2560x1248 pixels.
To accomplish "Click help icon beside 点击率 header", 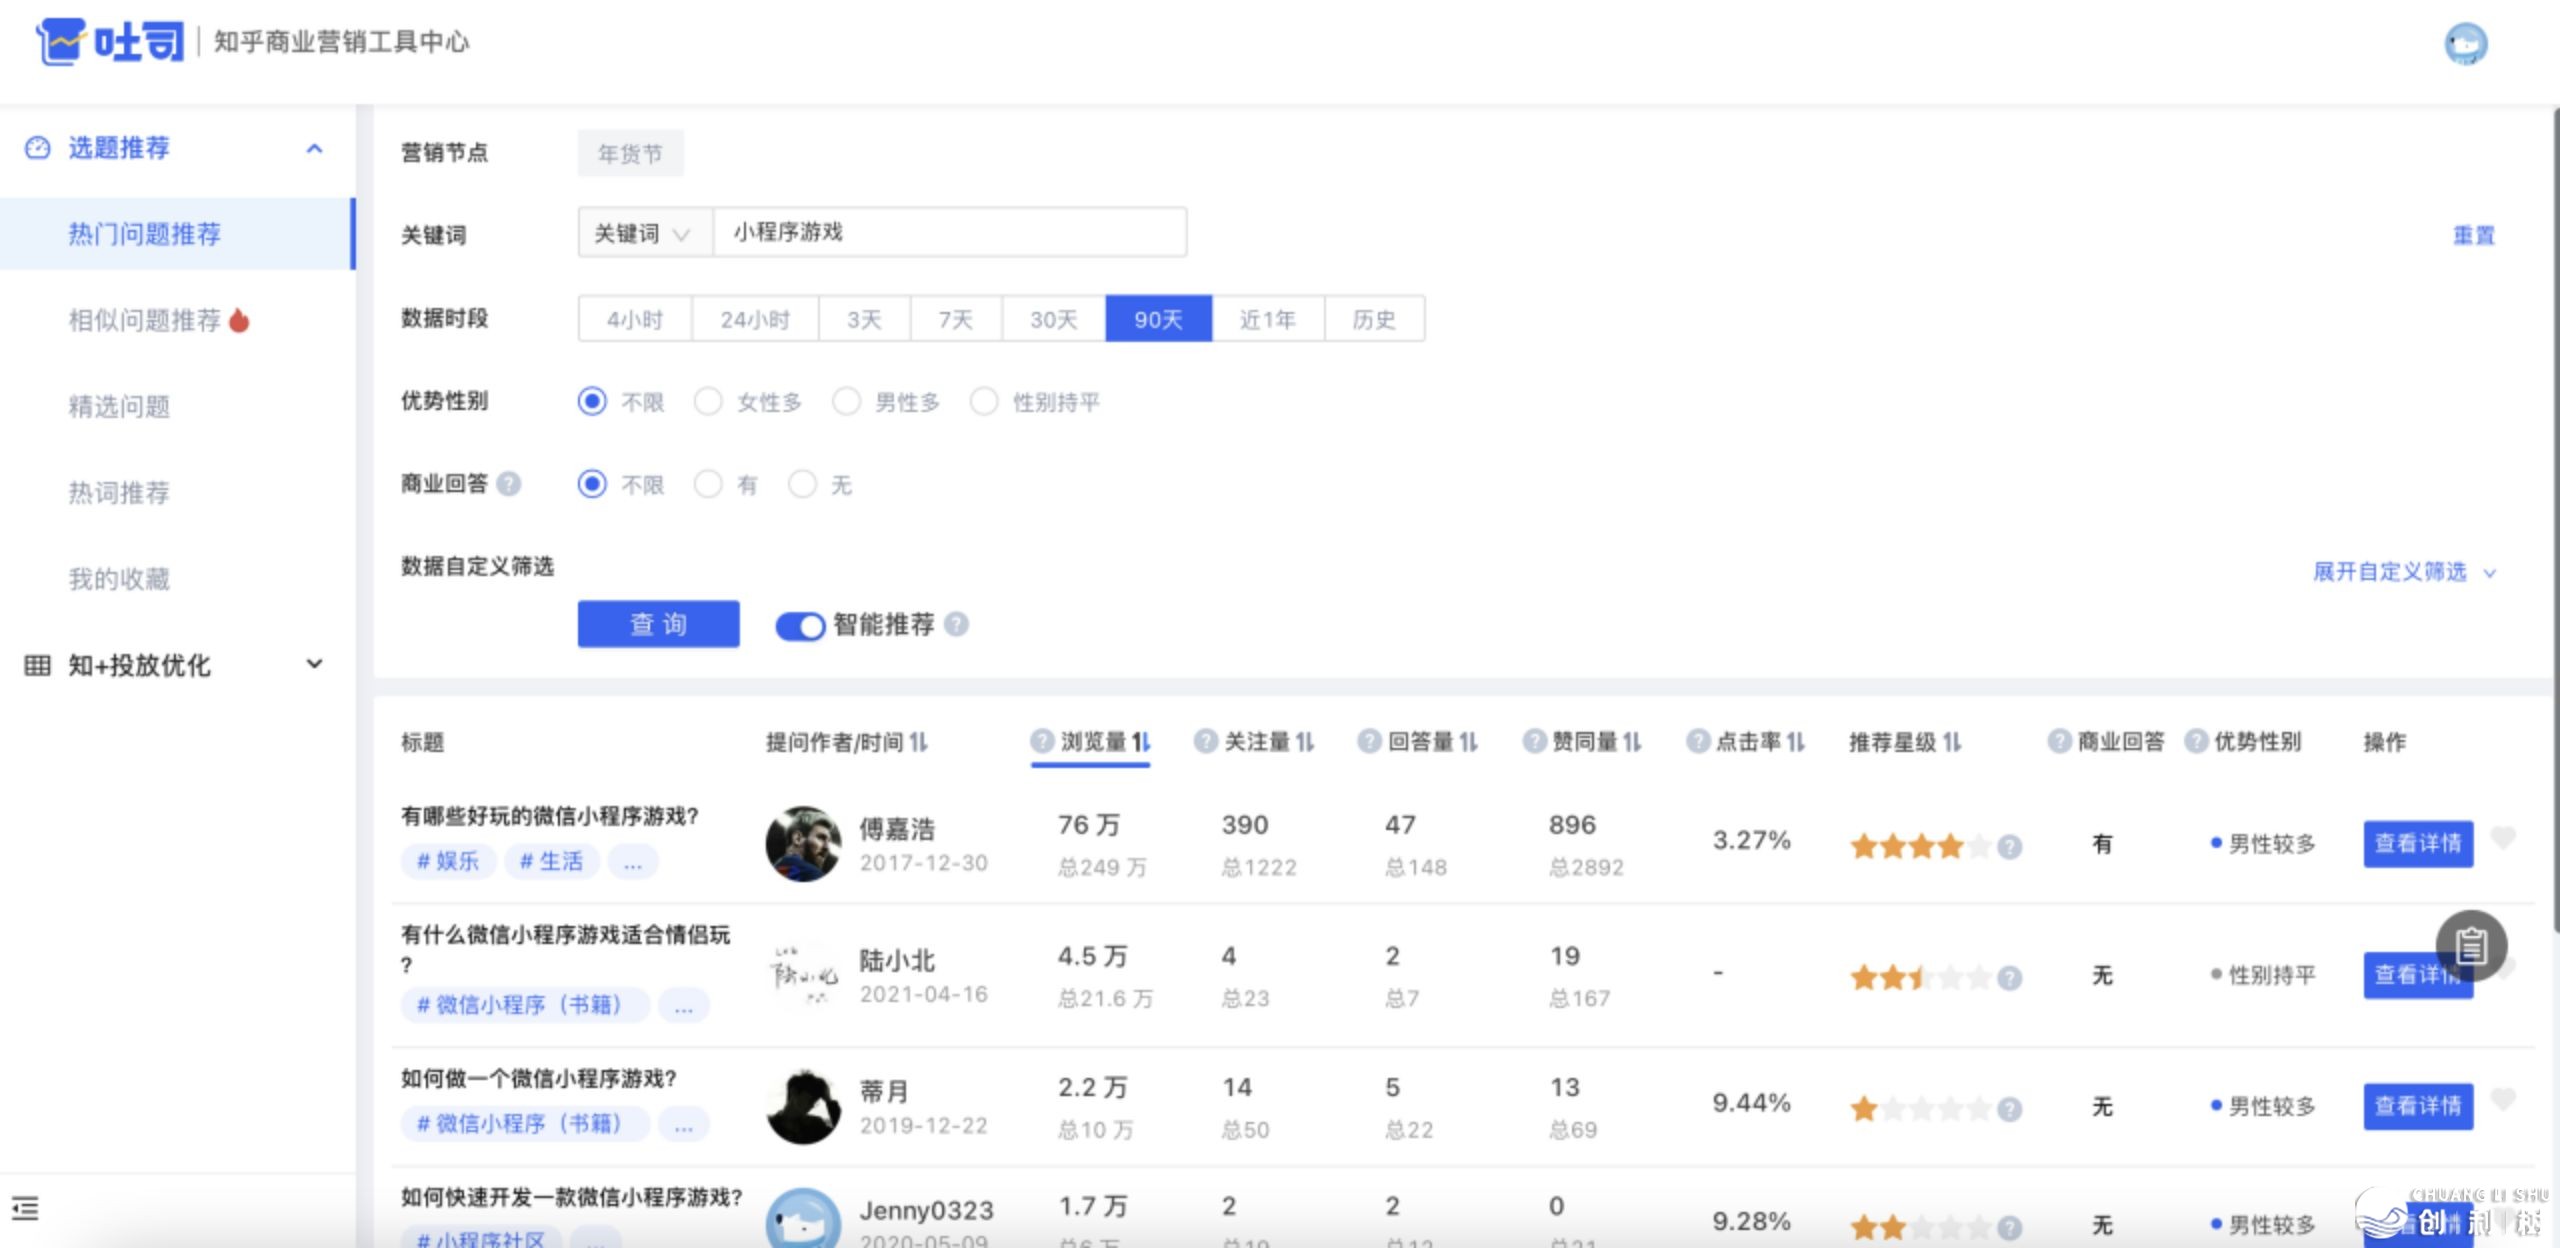I will (1698, 741).
